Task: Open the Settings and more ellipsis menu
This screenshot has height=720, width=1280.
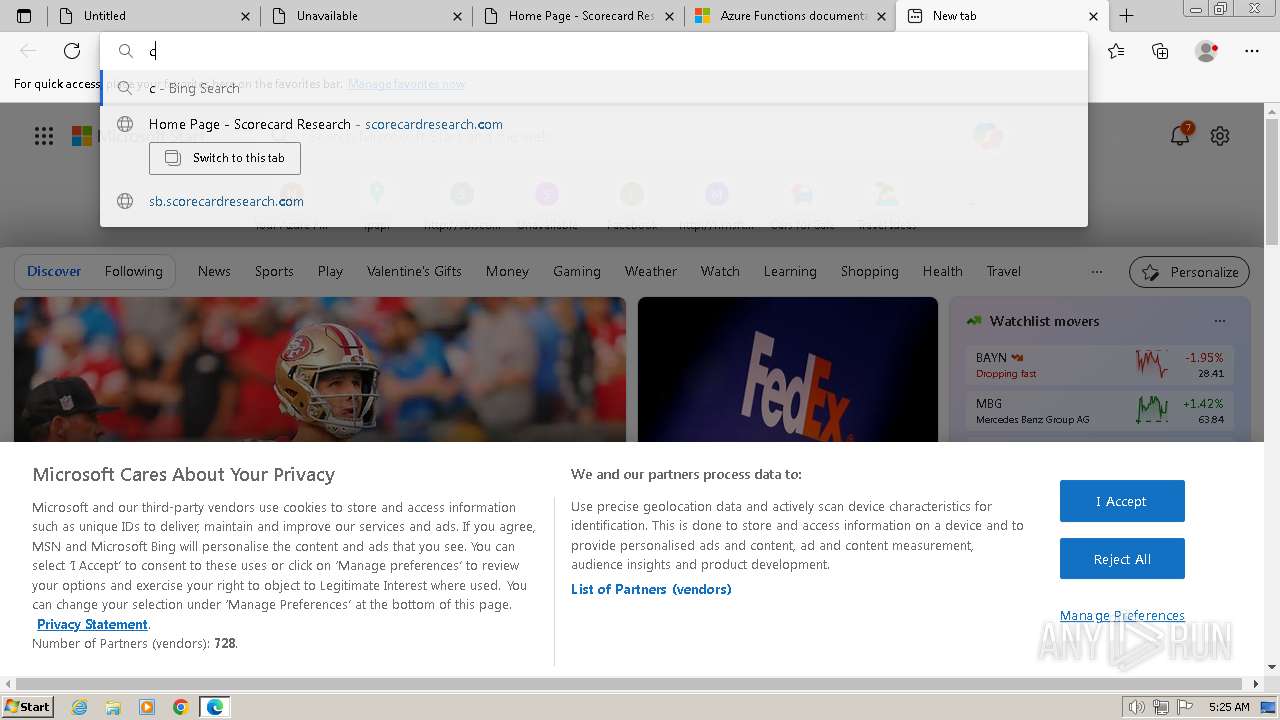Action: (x=1252, y=51)
